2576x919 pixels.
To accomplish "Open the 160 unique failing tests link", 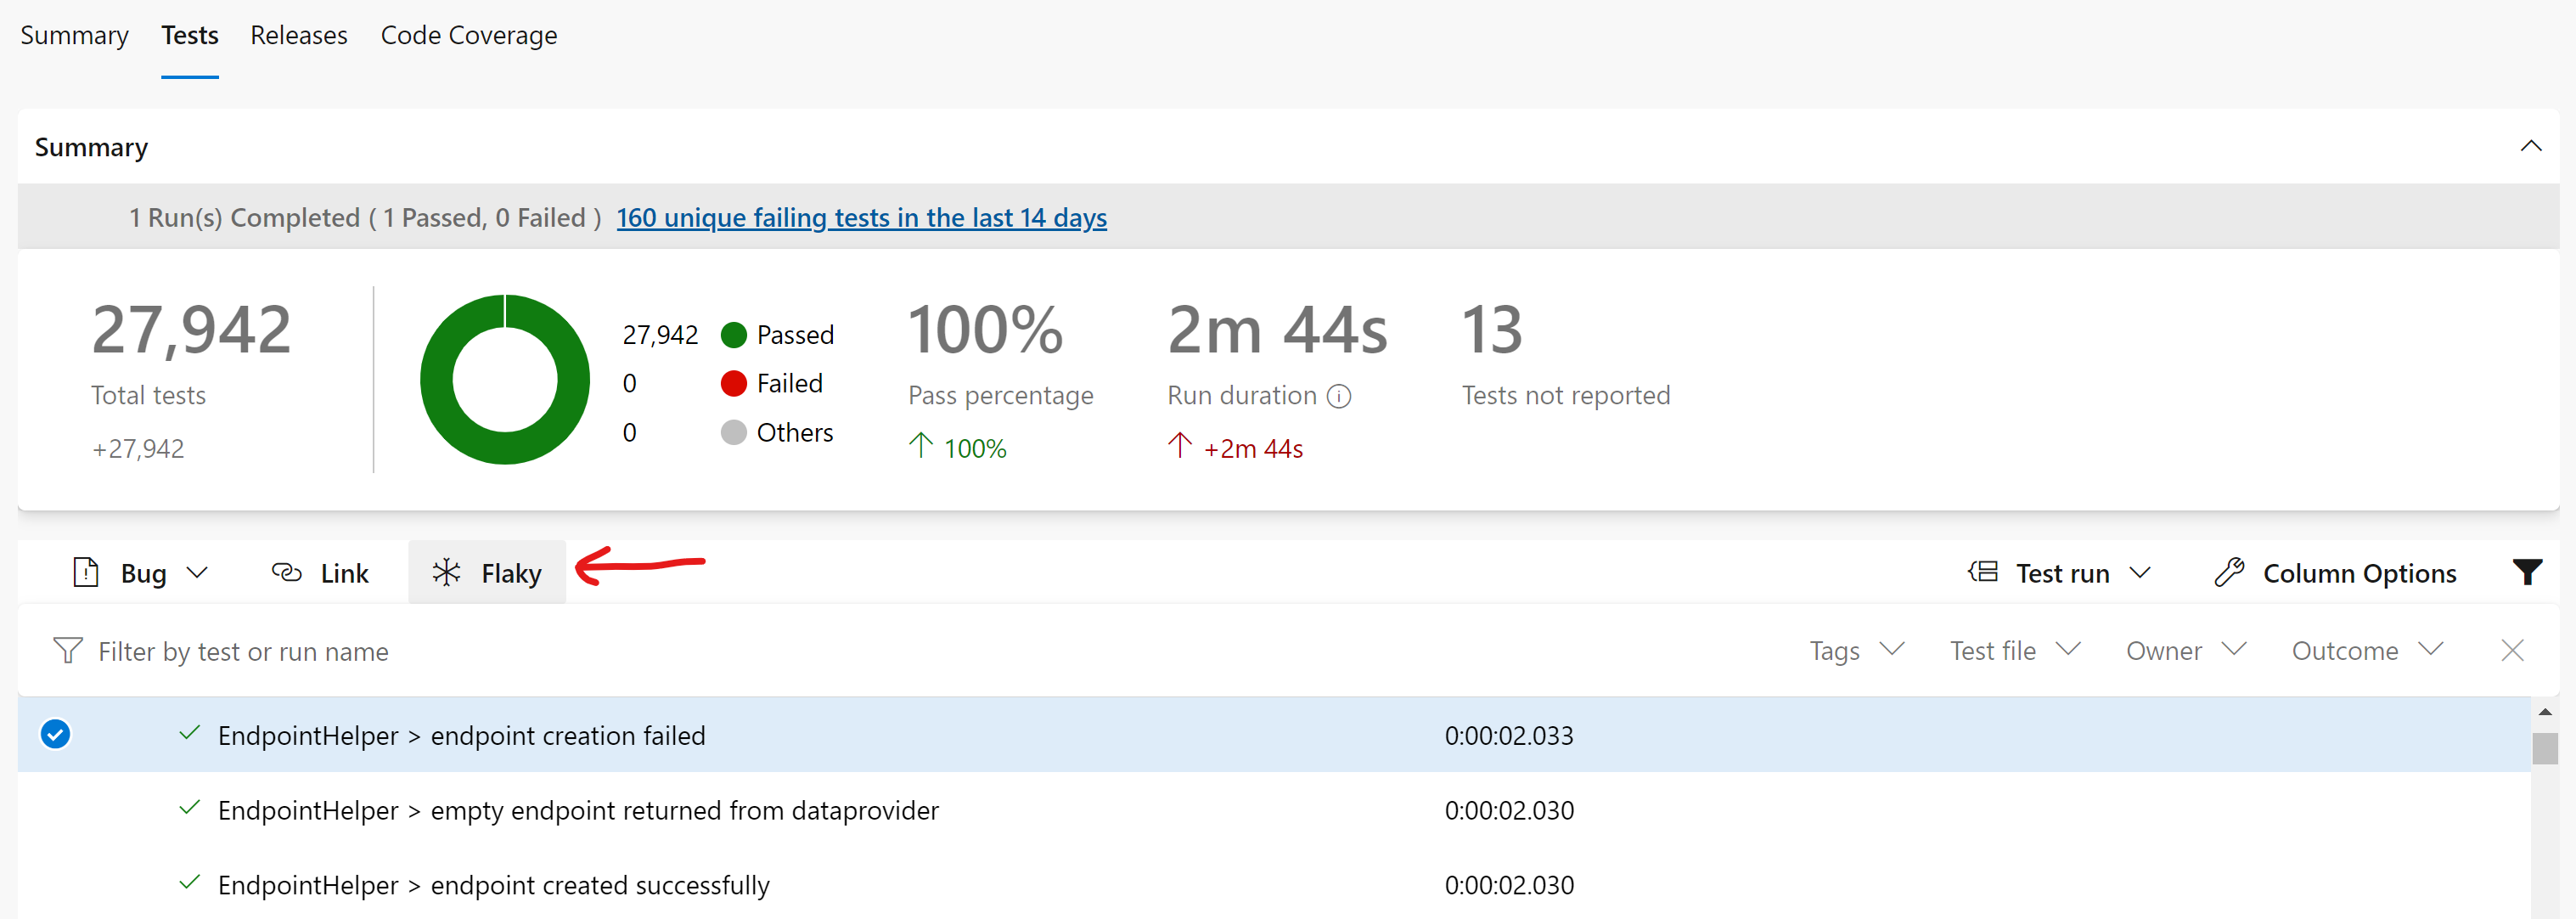I will (x=862, y=217).
